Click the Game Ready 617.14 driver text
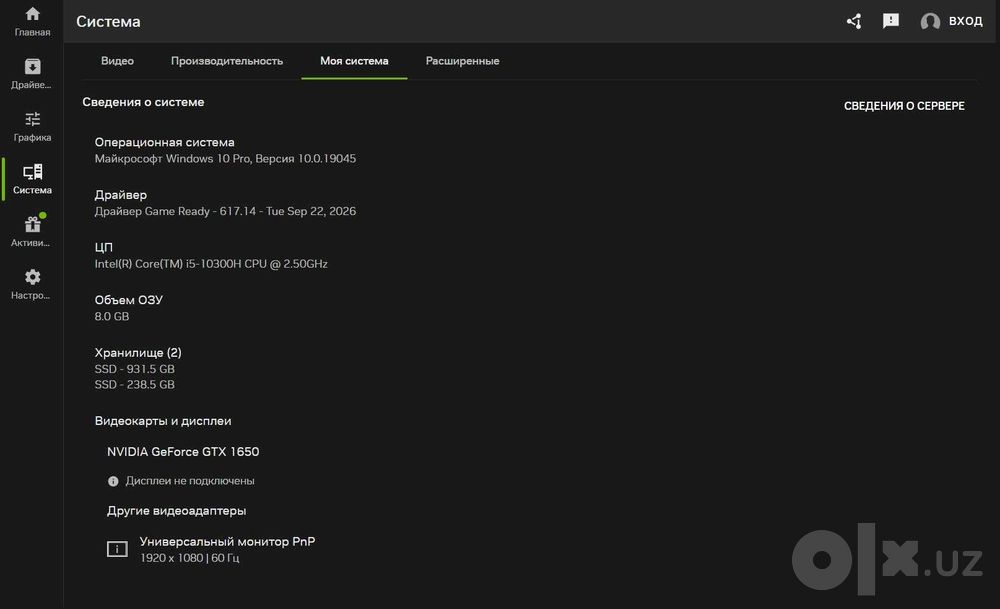The image size is (1000, 609). [x=225, y=211]
